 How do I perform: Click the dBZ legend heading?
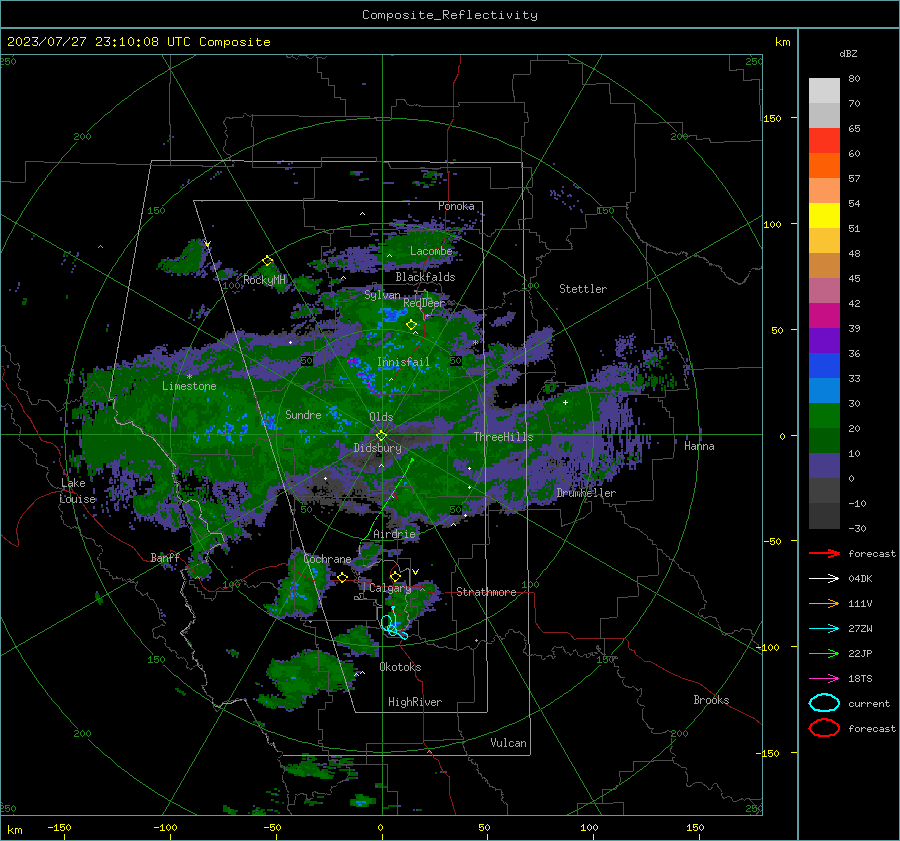pos(848,53)
